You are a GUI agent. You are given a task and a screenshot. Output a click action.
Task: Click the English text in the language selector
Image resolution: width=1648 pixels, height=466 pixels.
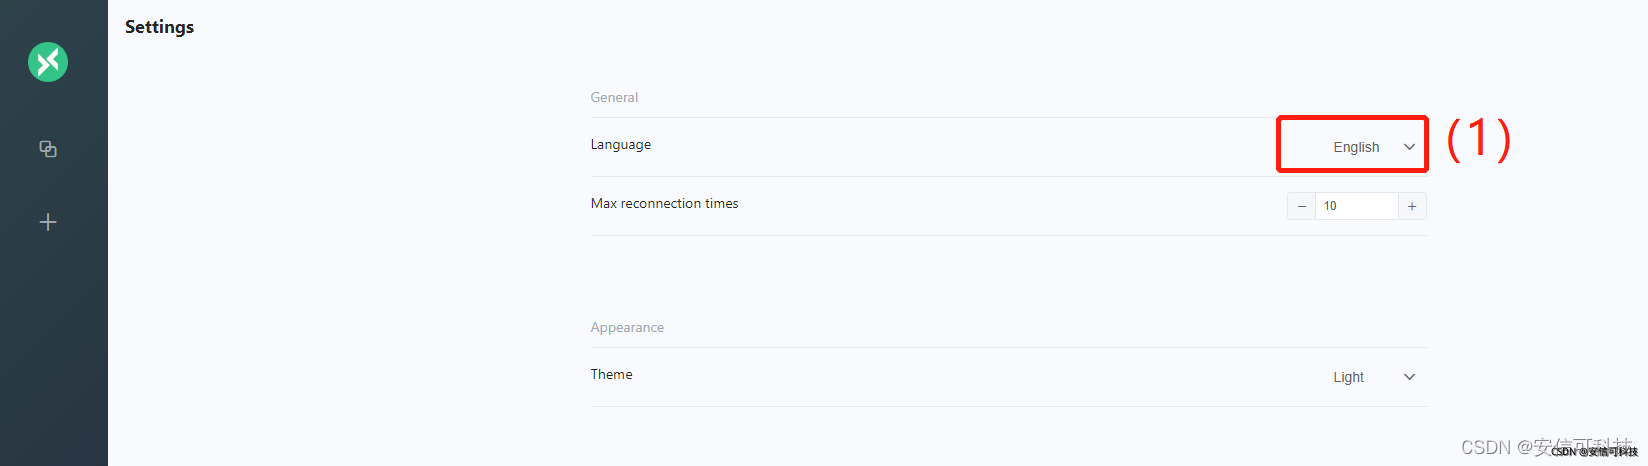1356,147
